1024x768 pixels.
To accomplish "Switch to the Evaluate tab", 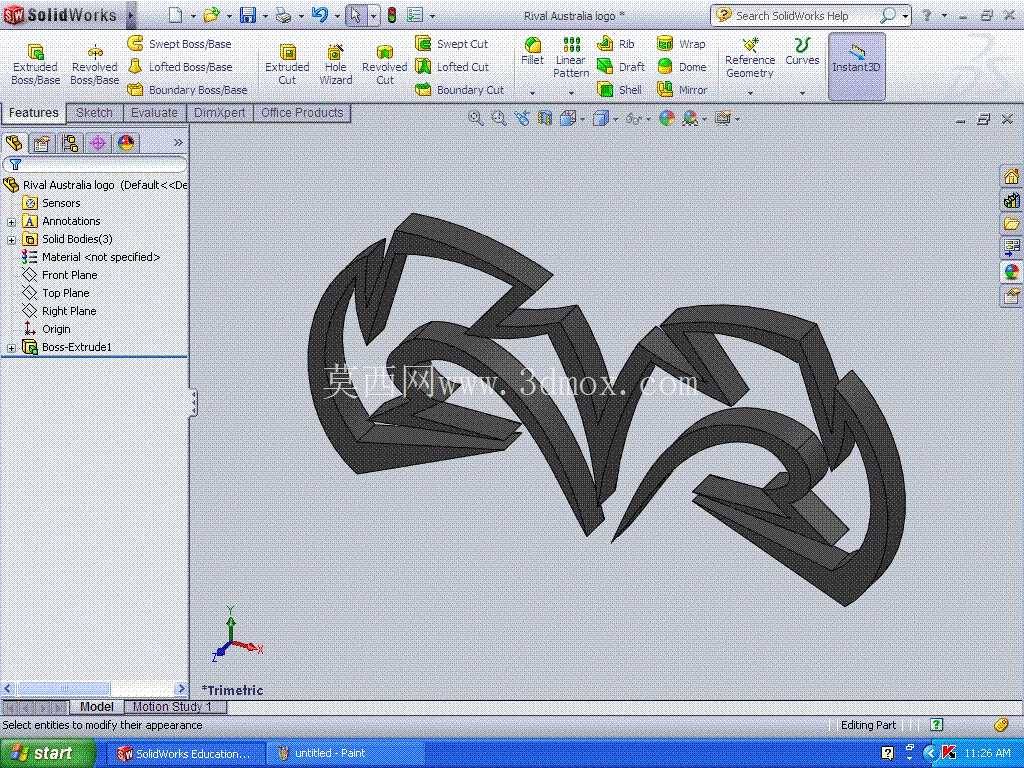I will point(154,112).
